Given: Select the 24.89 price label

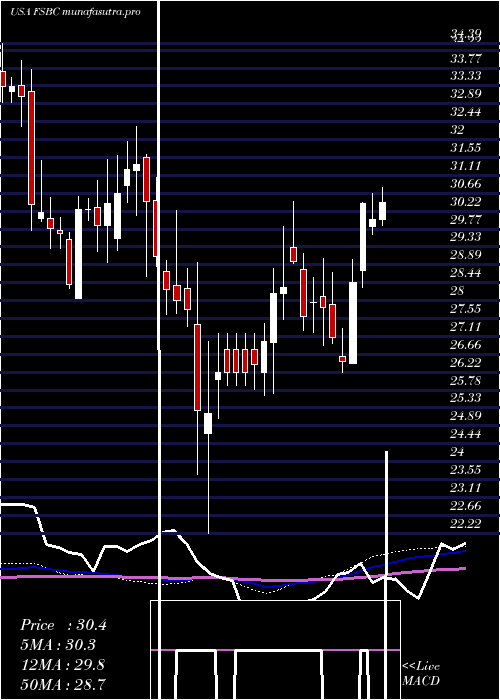Looking at the screenshot, I should [x=466, y=416].
